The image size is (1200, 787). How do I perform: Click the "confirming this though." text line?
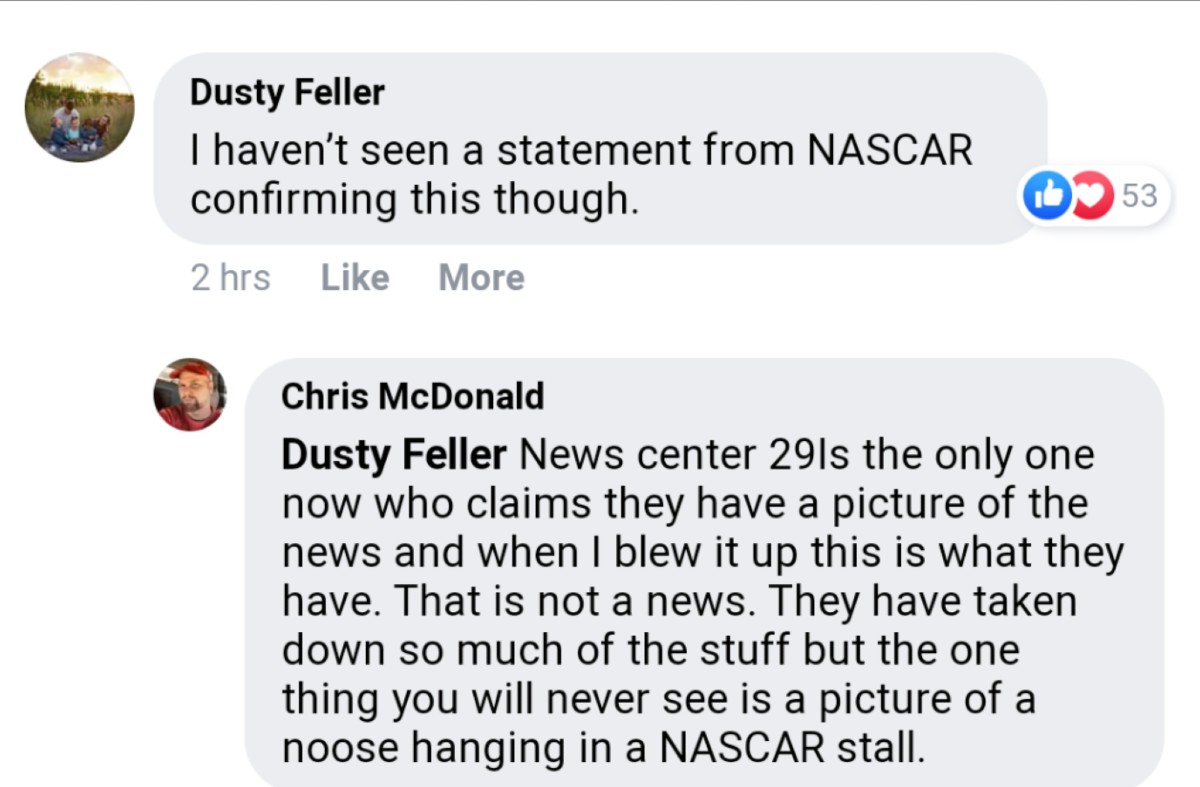[414, 199]
